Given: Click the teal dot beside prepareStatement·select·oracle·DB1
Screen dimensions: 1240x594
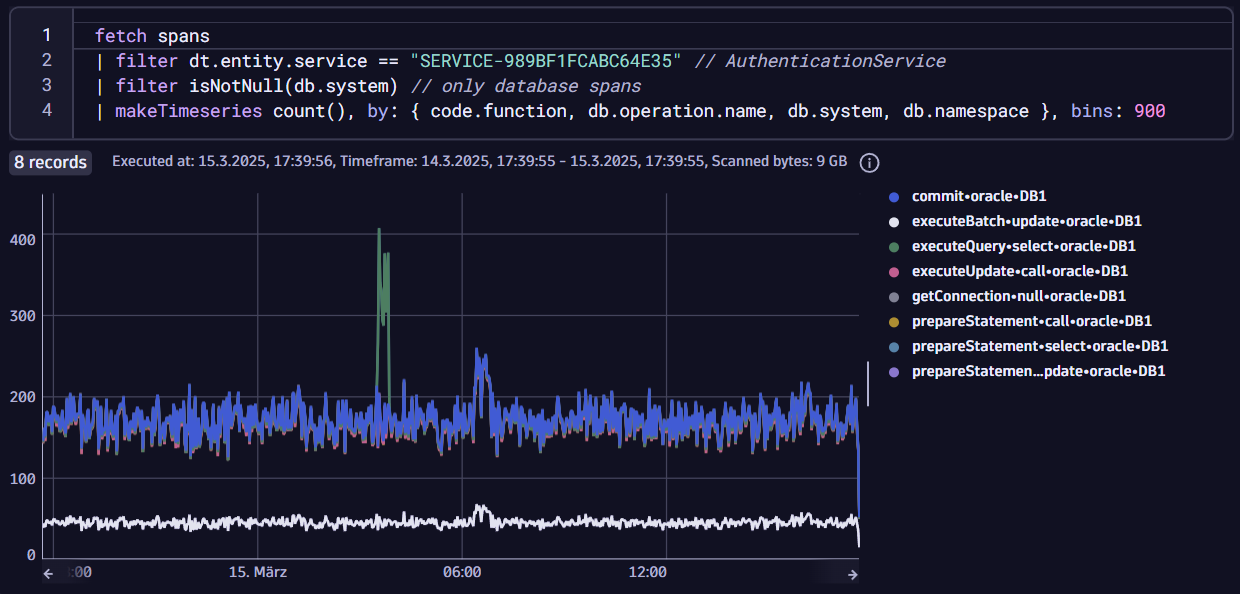Looking at the screenshot, I should point(895,346).
